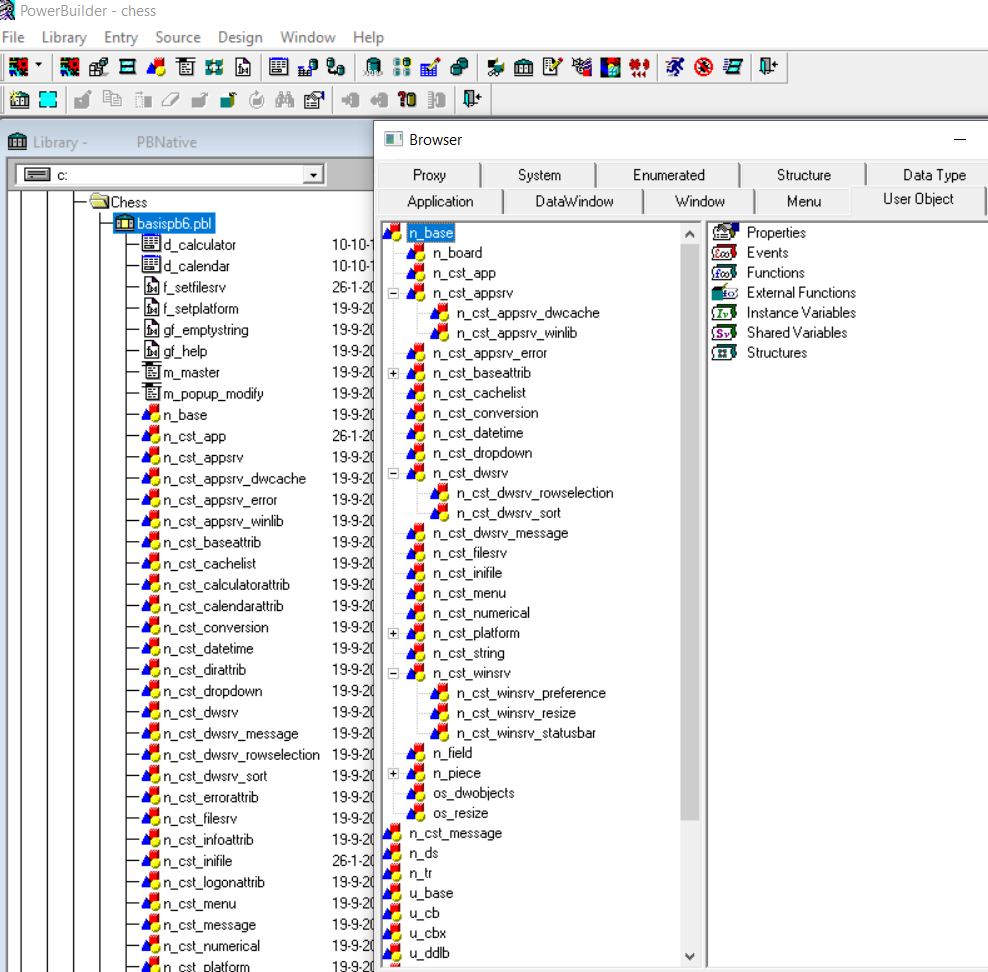Viewport: 988px width, 972px height.
Task: Select Instance Variables in the right pane
Action: coord(800,312)
